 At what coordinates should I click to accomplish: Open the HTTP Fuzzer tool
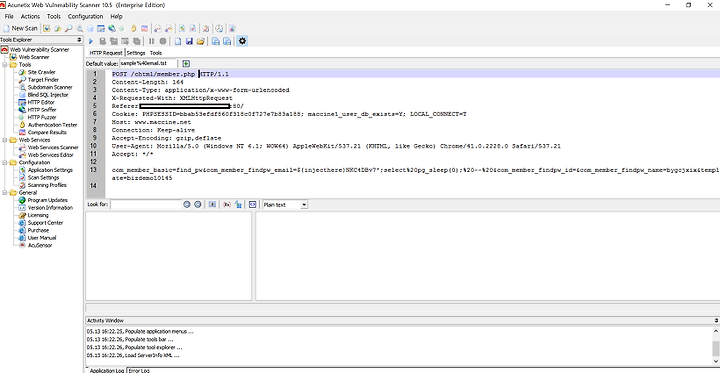[42, 117]
